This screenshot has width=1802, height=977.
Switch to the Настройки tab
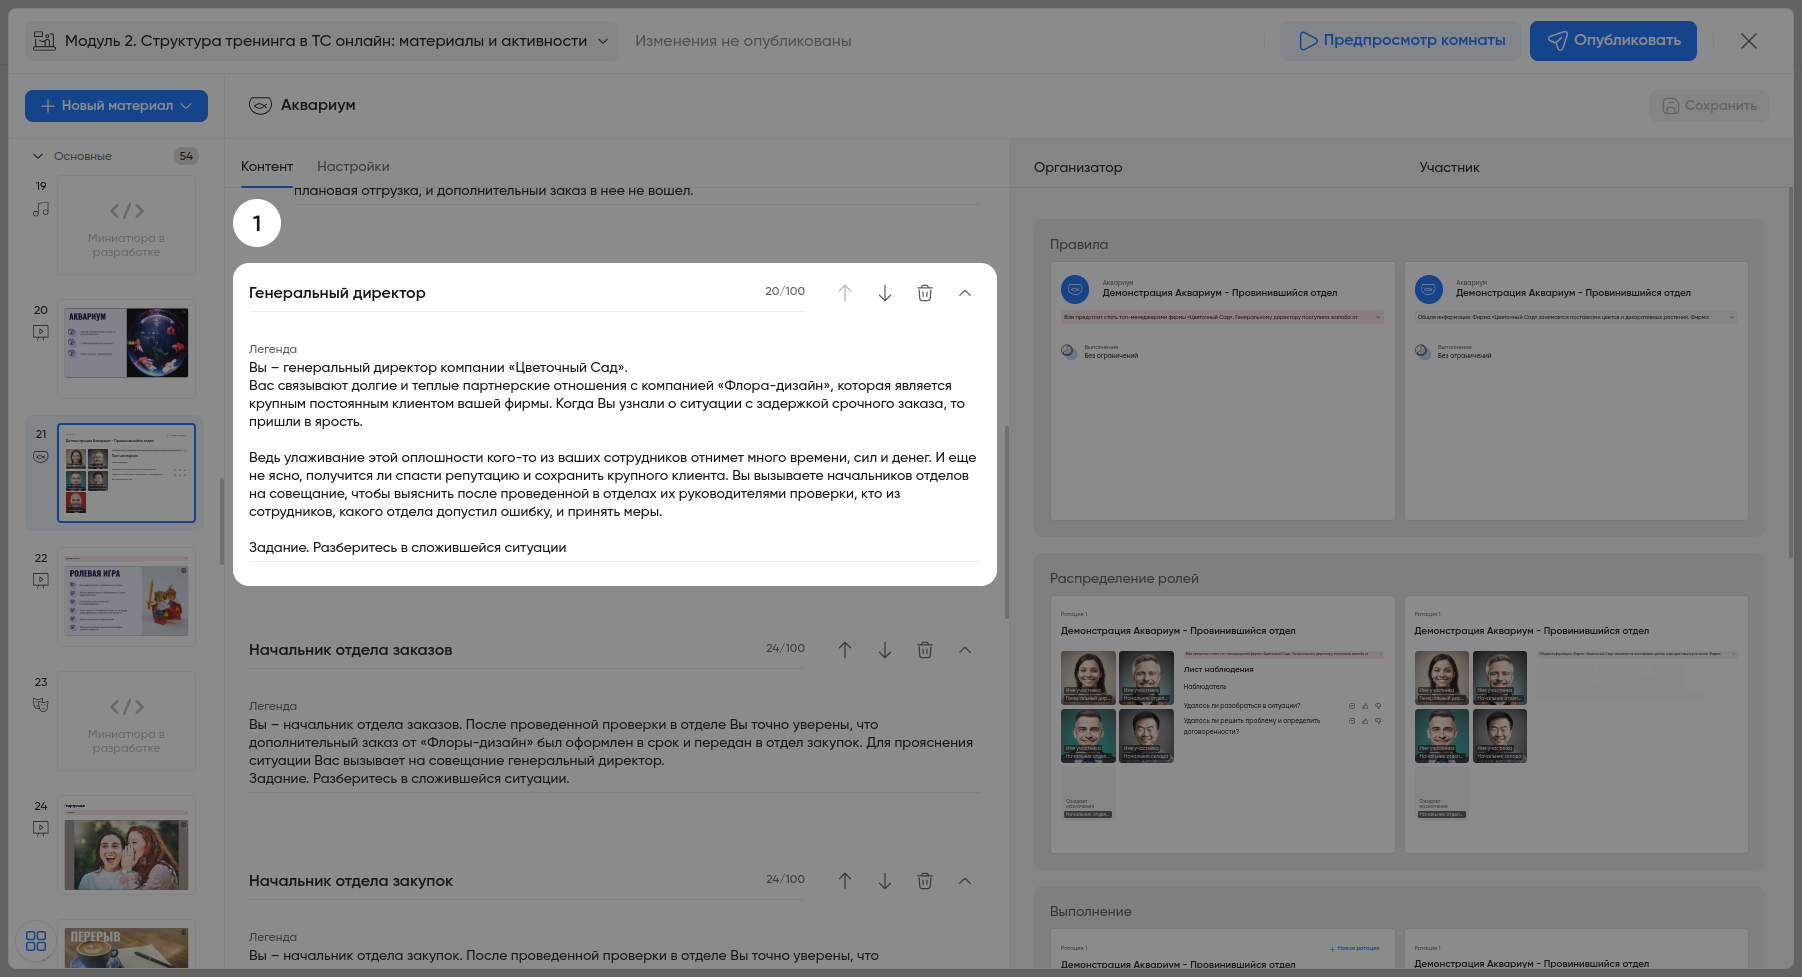353,167
